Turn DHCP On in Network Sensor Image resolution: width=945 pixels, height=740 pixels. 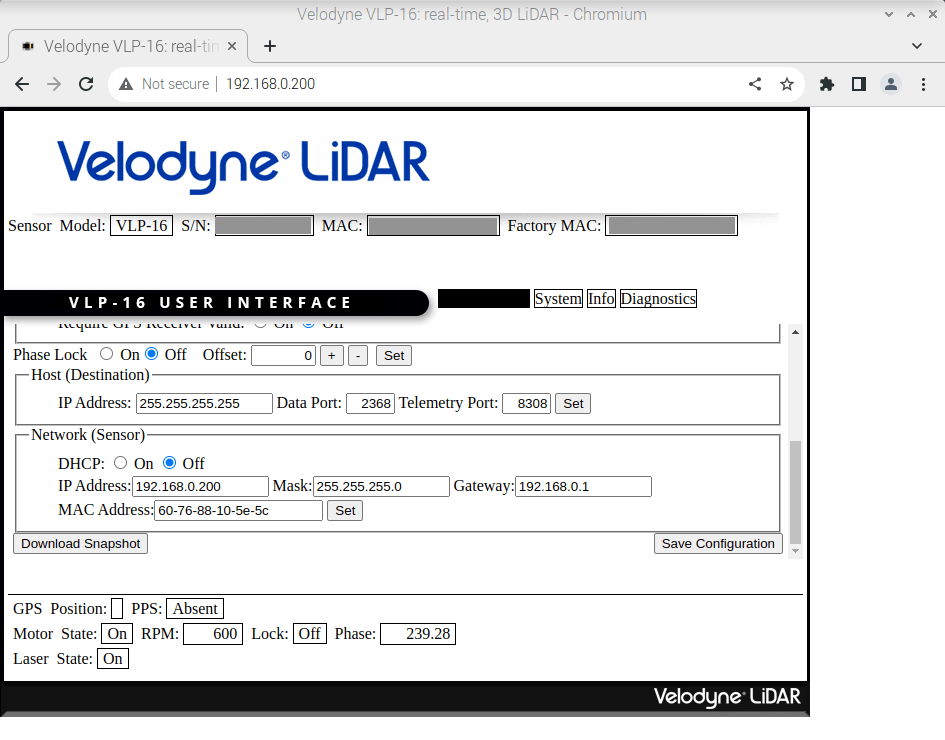point(119,463)
